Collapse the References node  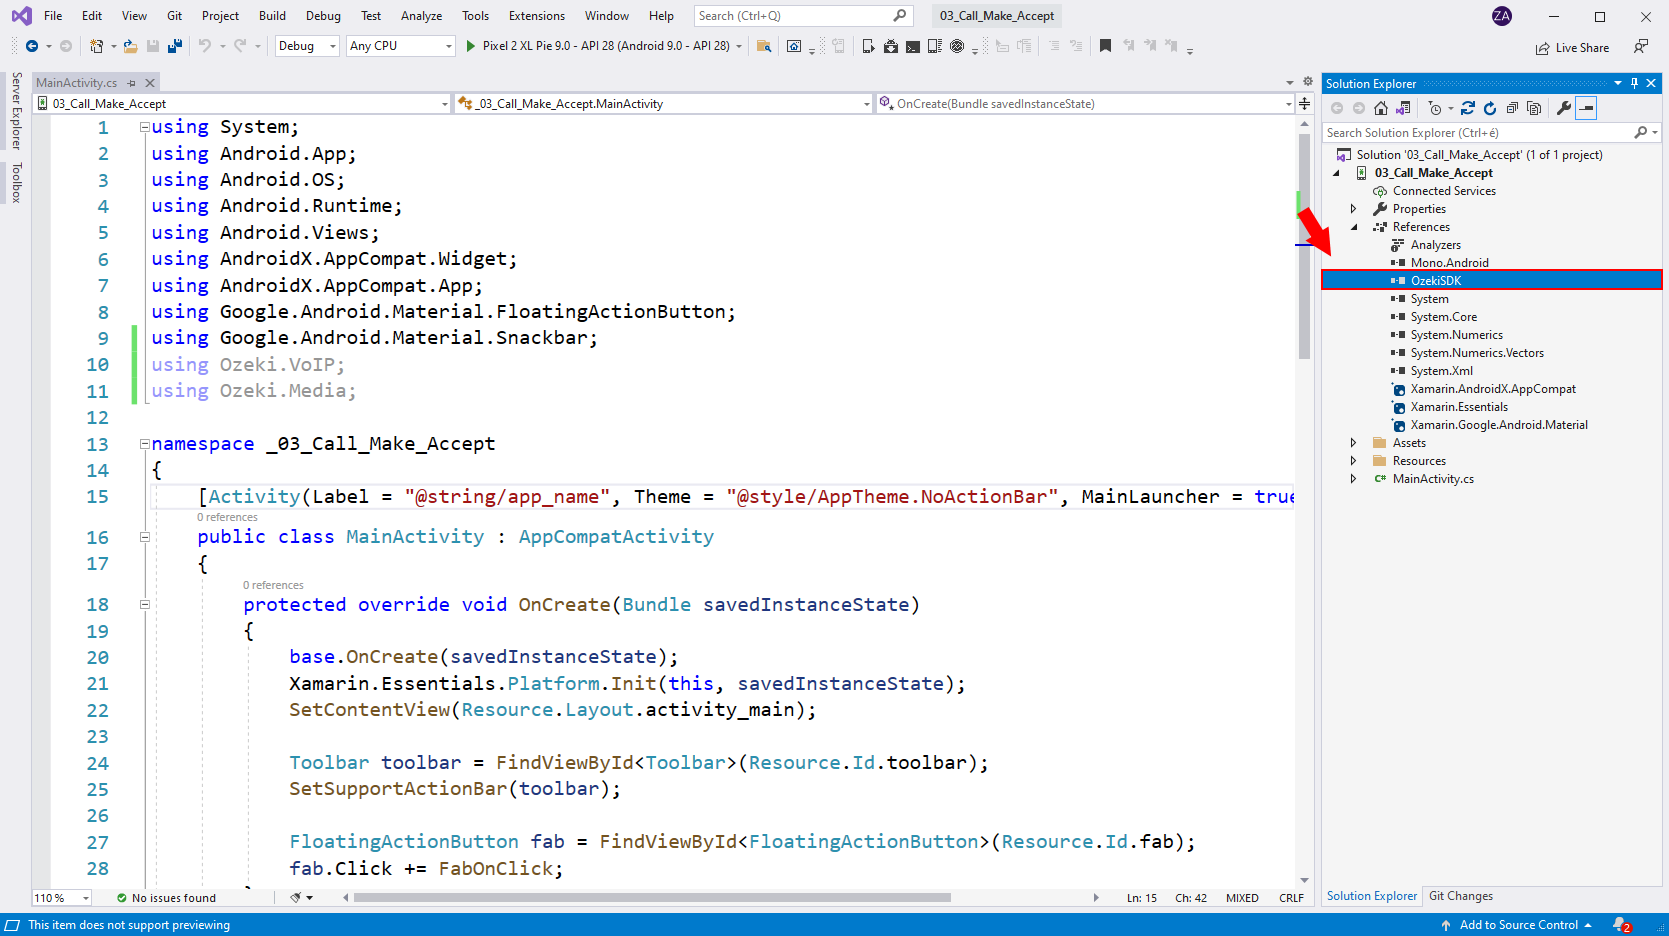coord(1354,226)
